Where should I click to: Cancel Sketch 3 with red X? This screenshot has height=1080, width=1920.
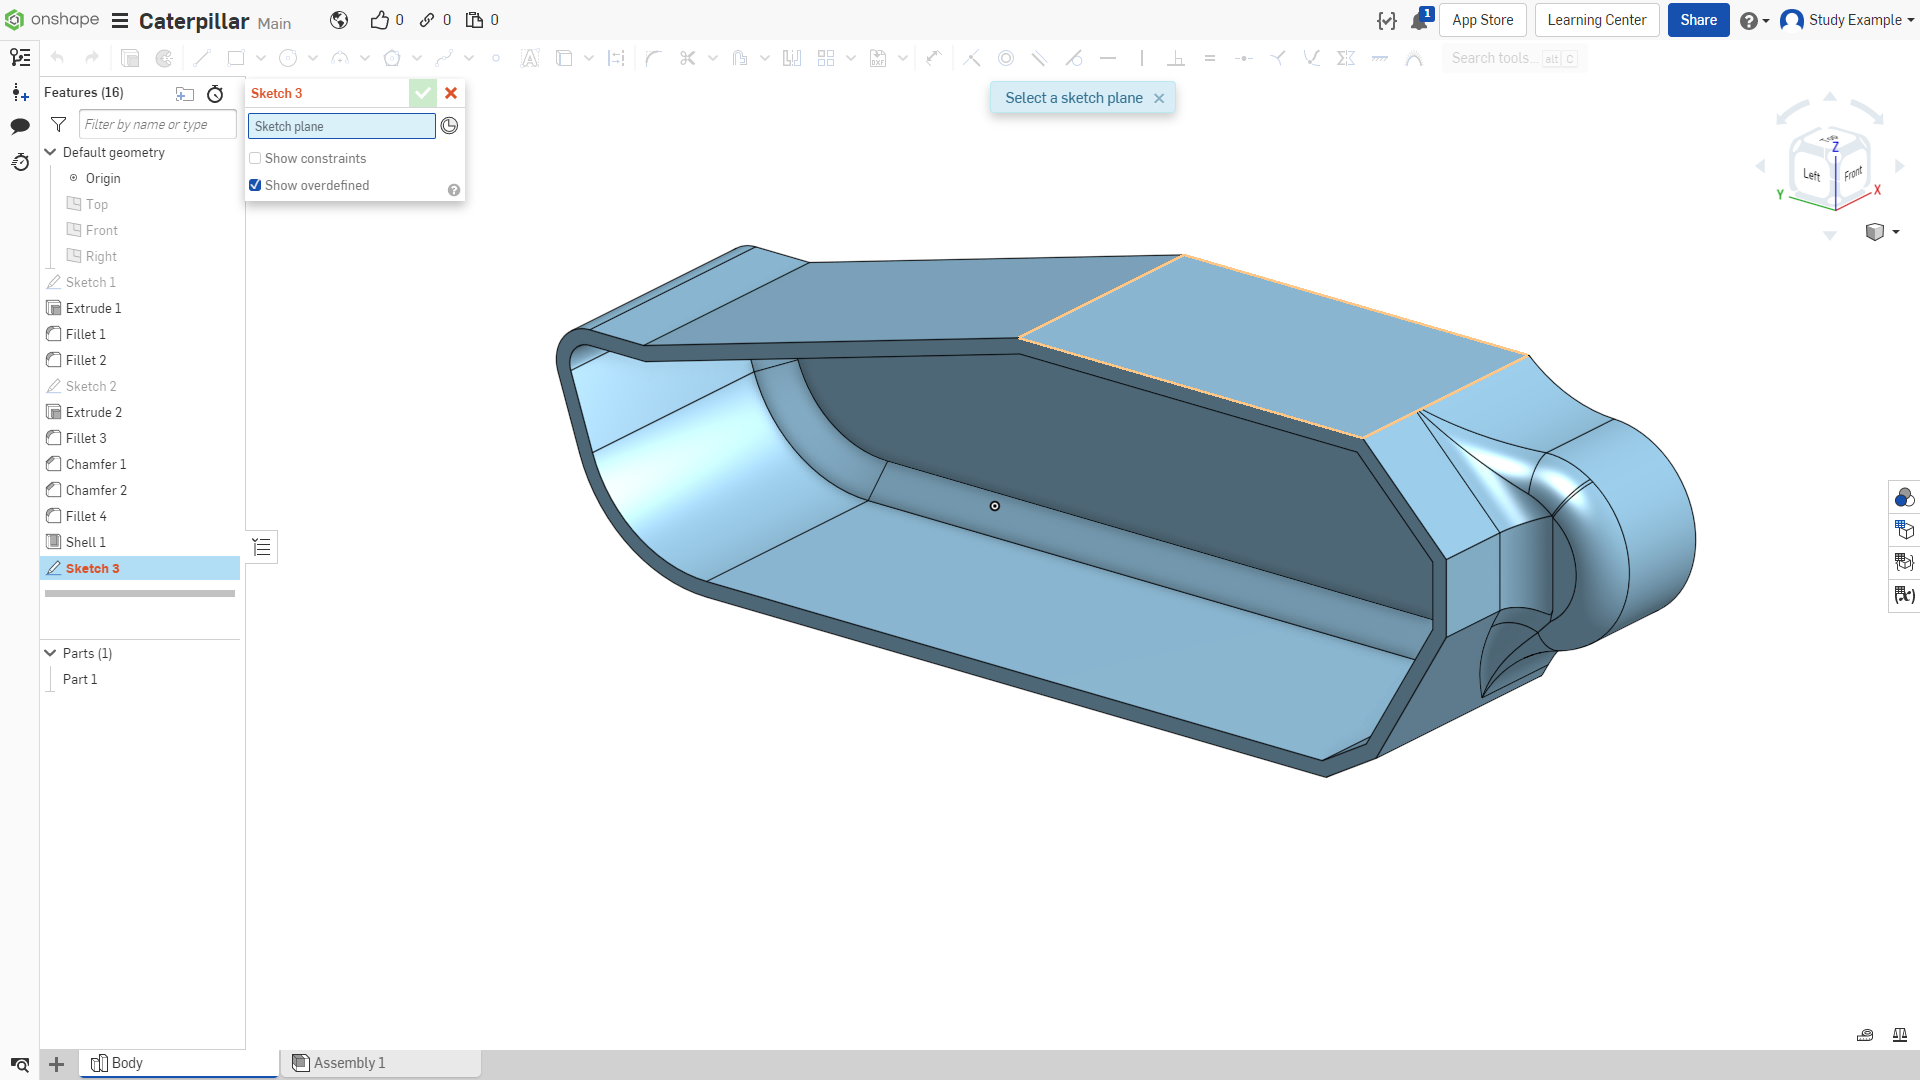click(x=451, y=93)
